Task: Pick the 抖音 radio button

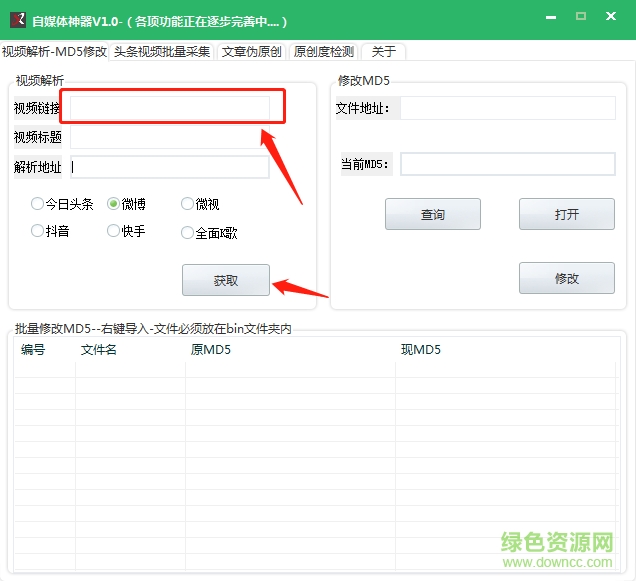Action: [x=38, y=231]
